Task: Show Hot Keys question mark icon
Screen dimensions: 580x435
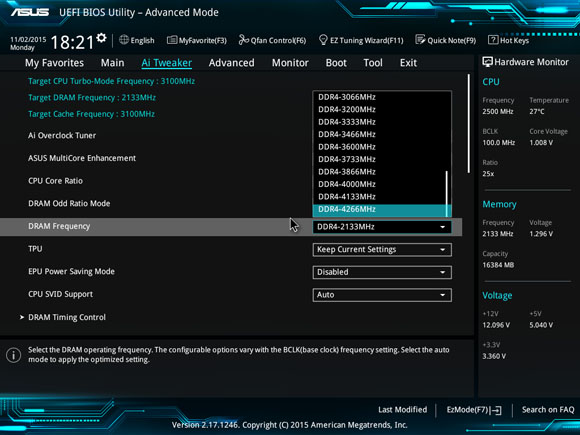Action: tap(493, 40)
